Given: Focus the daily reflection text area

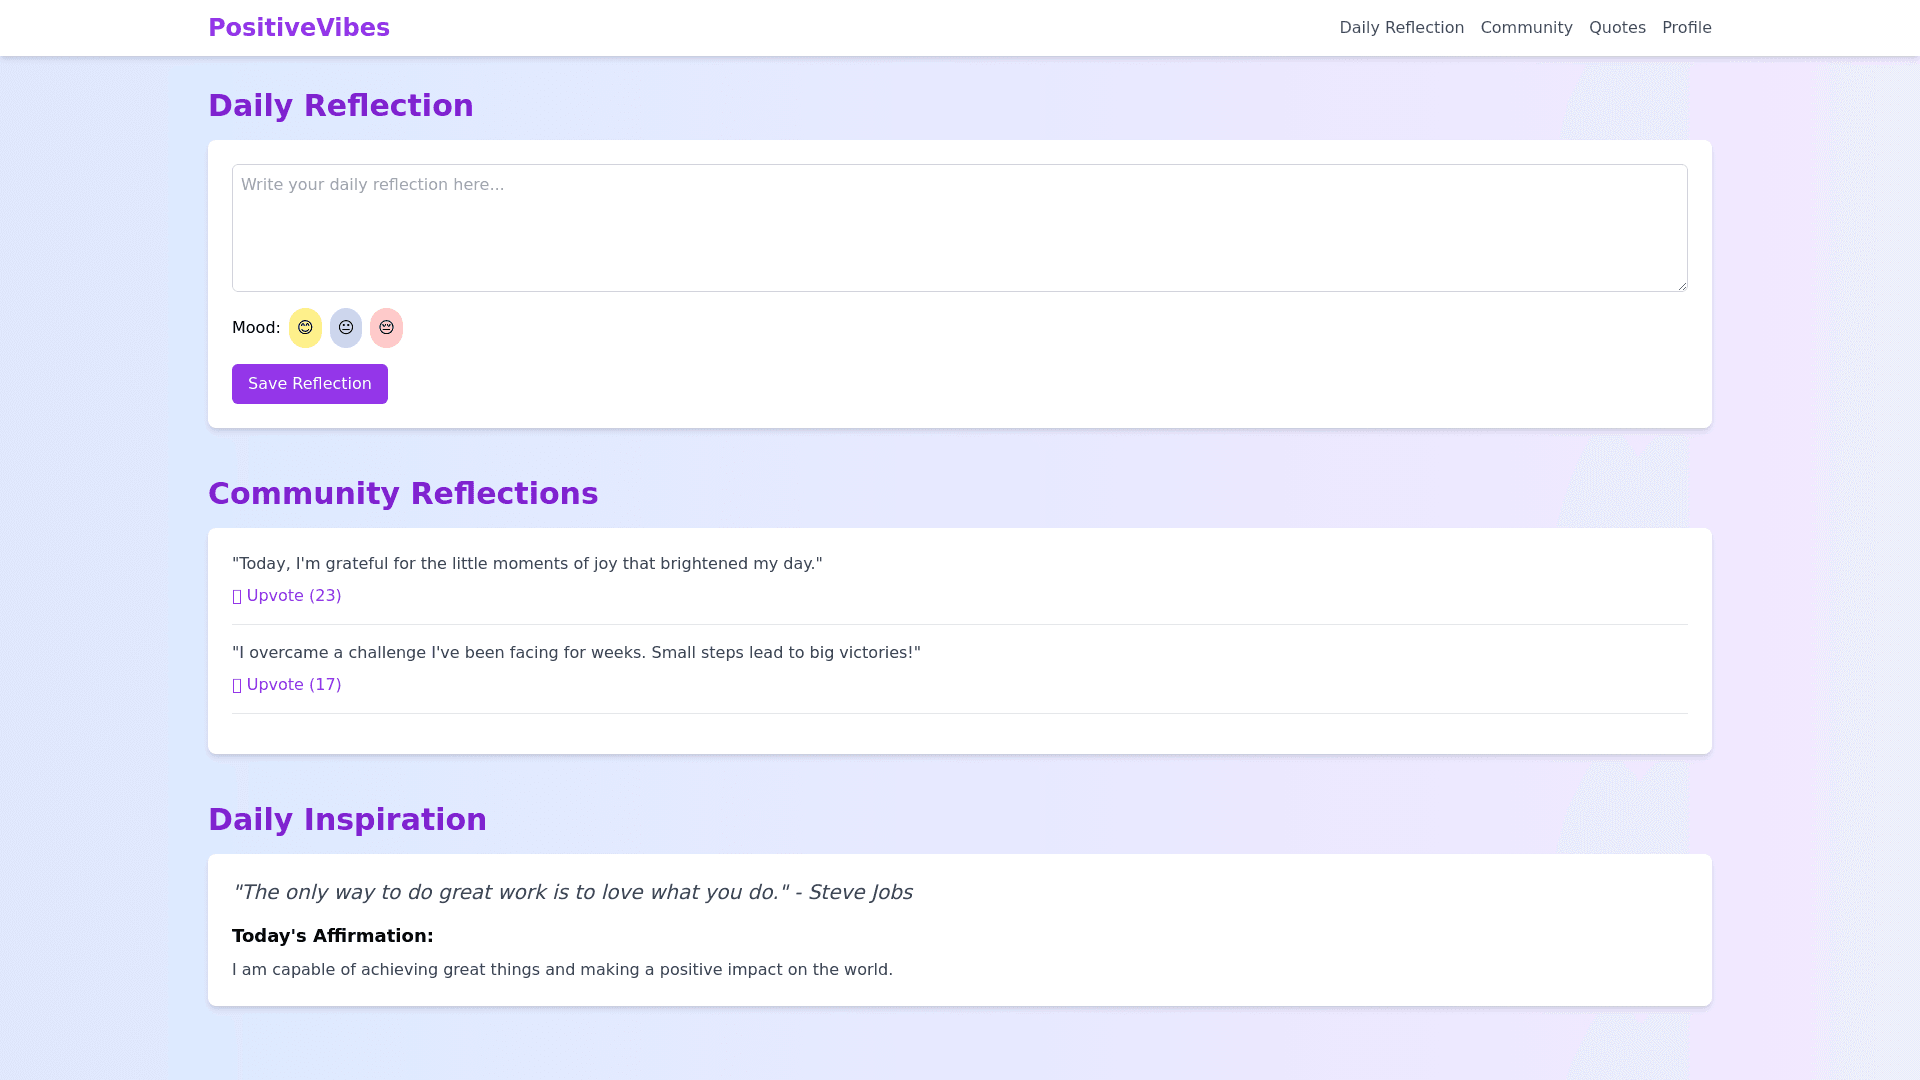Looking at the screenshot, I should pyautogui.click(x=958, y=228).
